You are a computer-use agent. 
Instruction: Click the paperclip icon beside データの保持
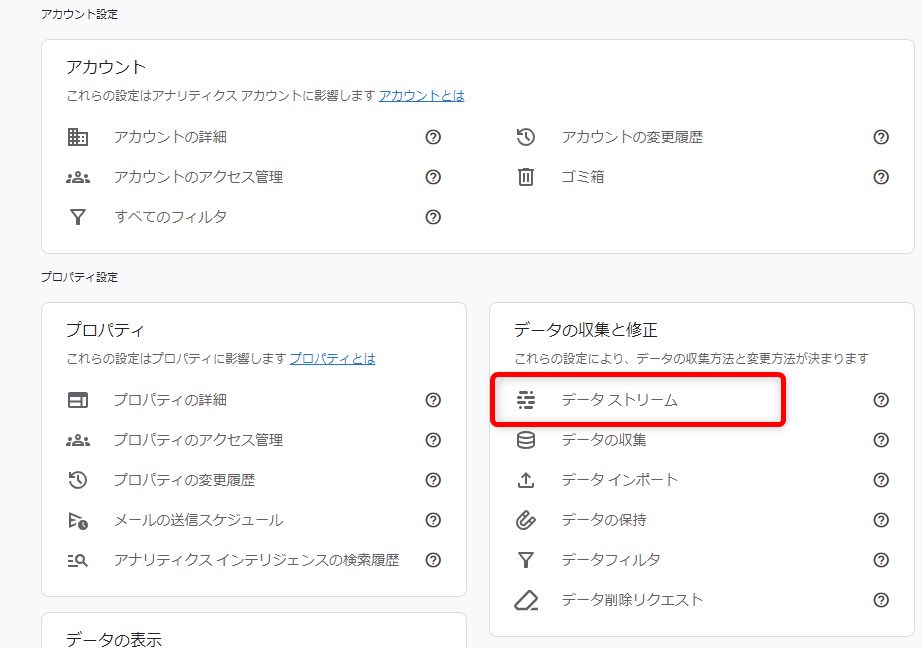click(526, 520)
